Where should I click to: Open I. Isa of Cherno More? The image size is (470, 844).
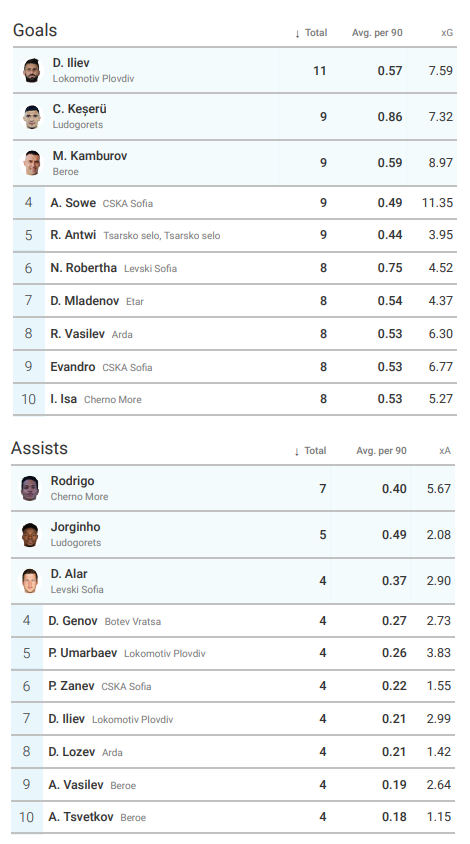(64, 399)
